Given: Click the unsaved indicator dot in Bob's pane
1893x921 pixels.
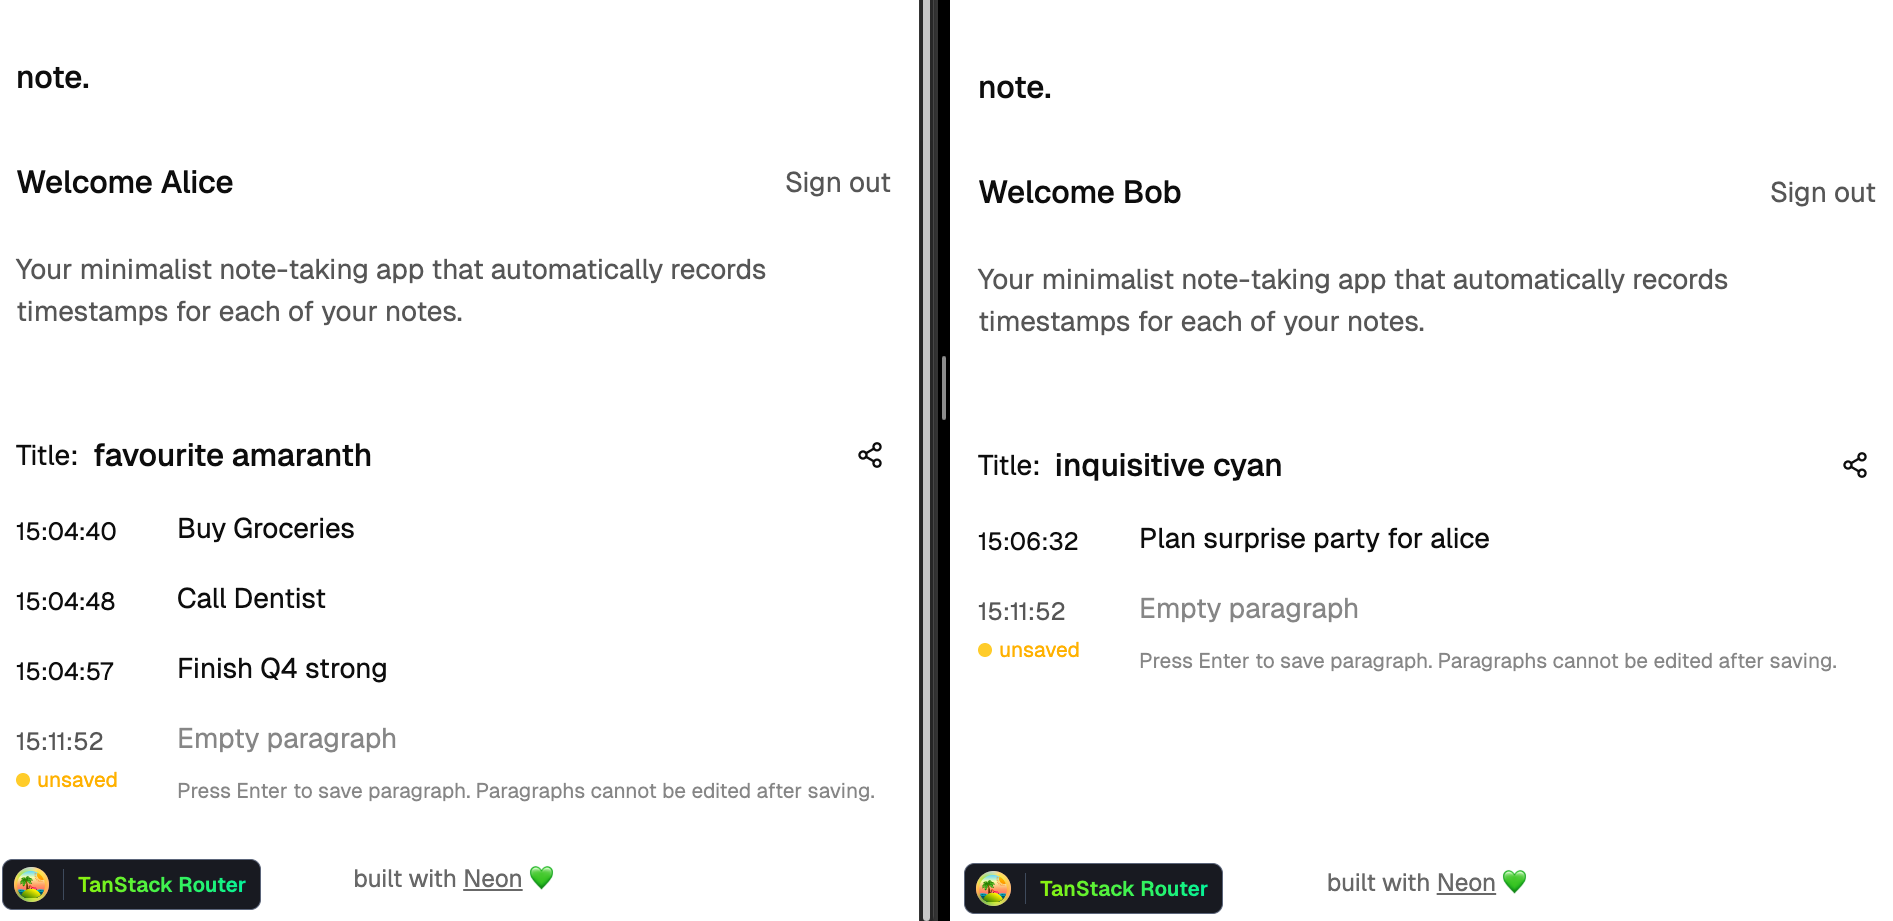Looking at the screenshot, I should click(x=985, y=650).
